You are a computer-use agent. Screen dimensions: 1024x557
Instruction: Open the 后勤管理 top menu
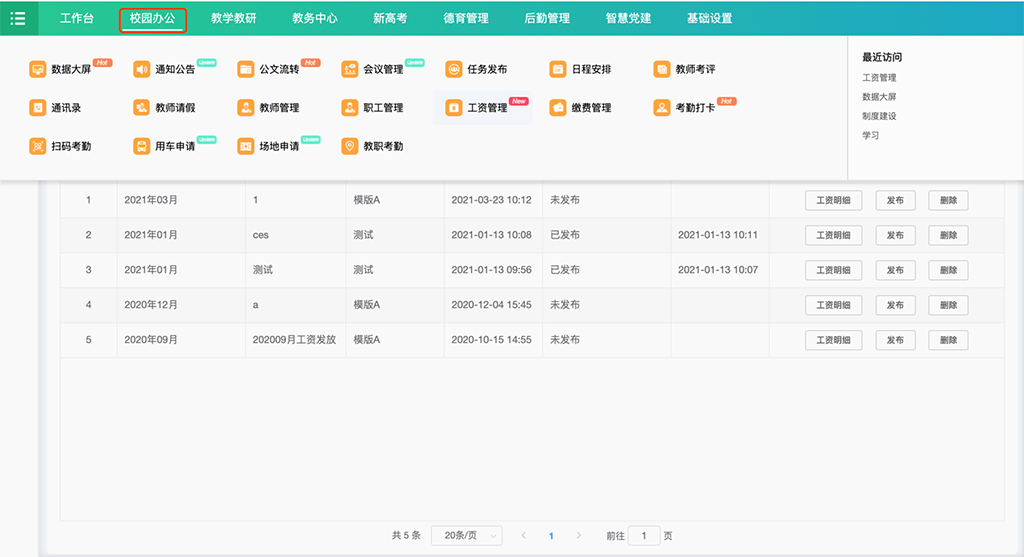pos(547,18)
